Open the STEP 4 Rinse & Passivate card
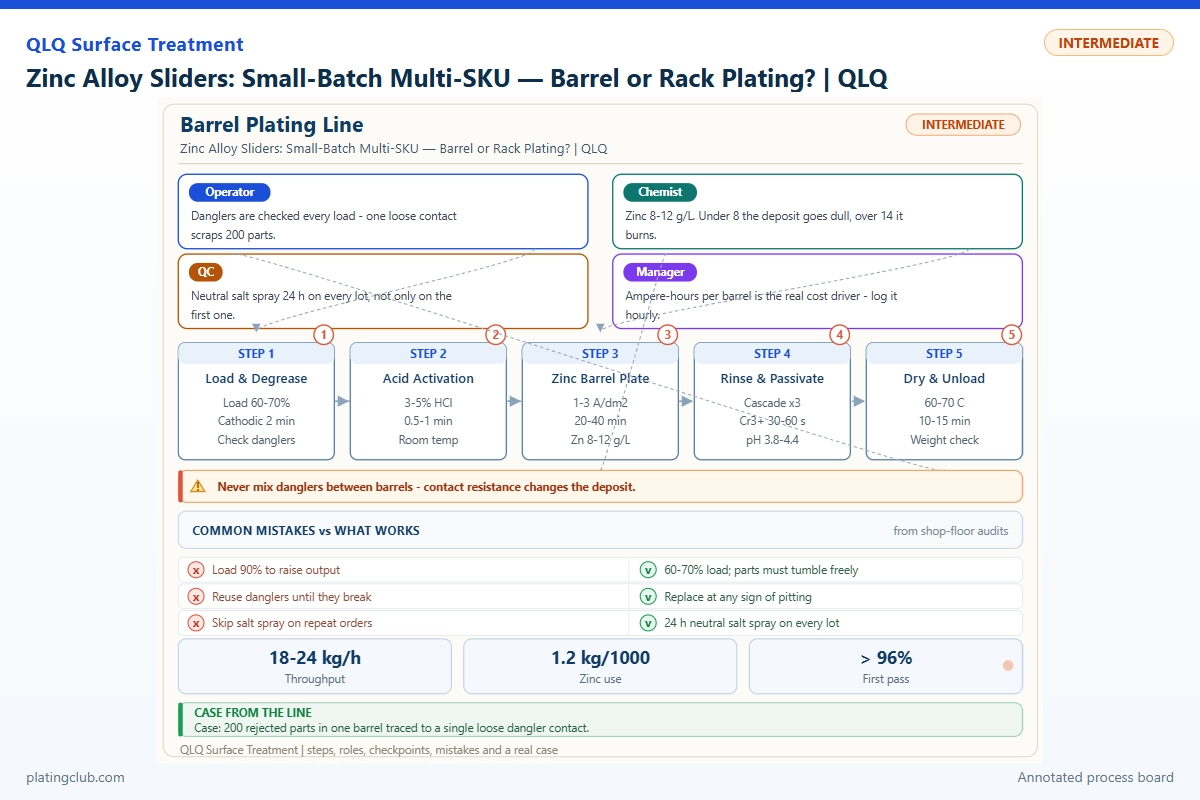Image resolution: width=1200 pixels, height=800 pixels. [772, 401]
